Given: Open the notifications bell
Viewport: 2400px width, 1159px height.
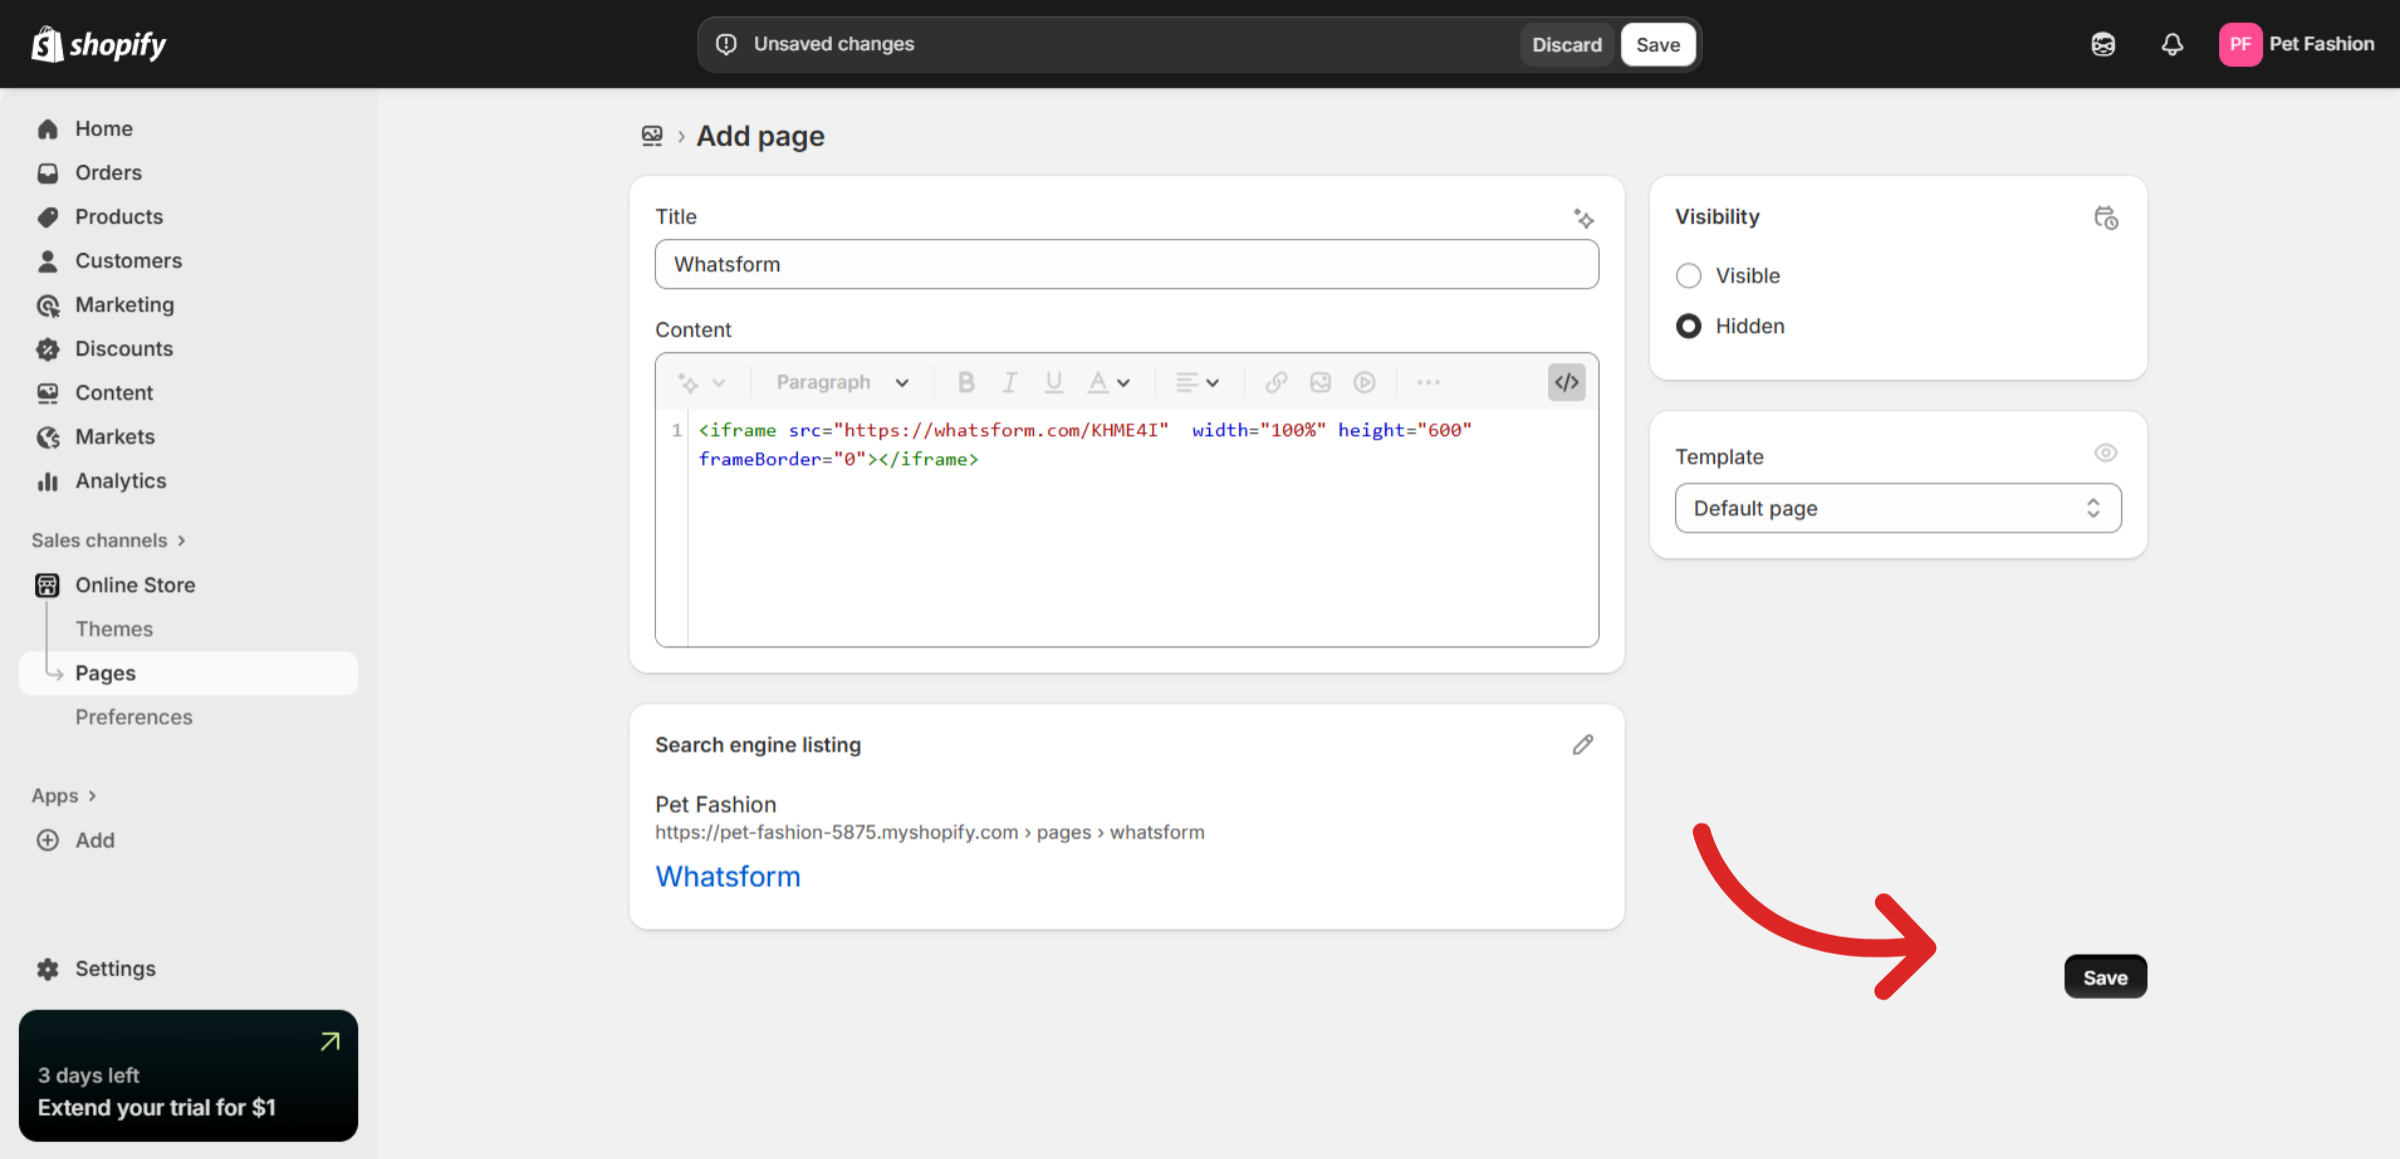Looking at the screenshot, I should click(x=2172, y=44).
